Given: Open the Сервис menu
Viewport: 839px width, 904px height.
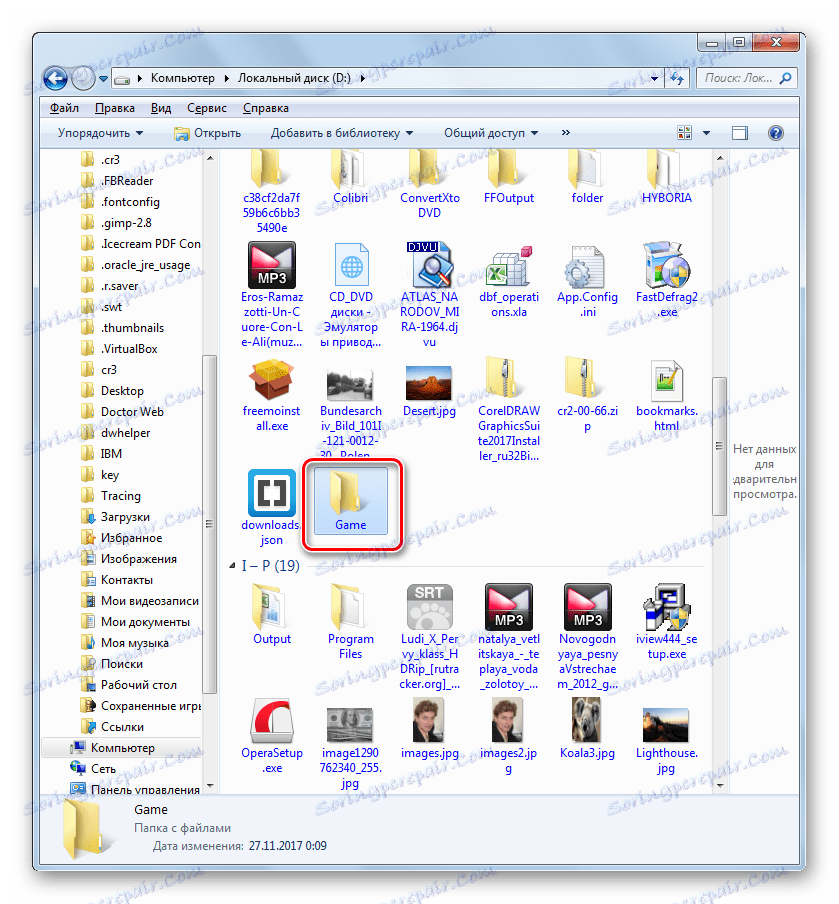Looking at the screenshot, I should (206, 108).
